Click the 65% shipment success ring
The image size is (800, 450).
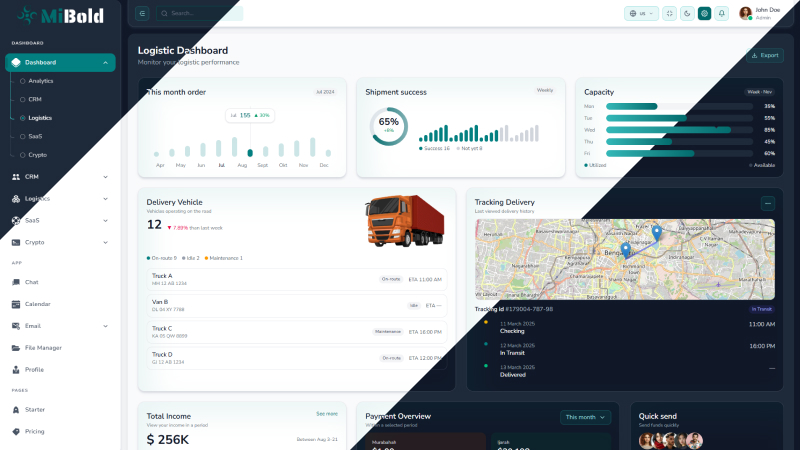(x=388, y=126)
